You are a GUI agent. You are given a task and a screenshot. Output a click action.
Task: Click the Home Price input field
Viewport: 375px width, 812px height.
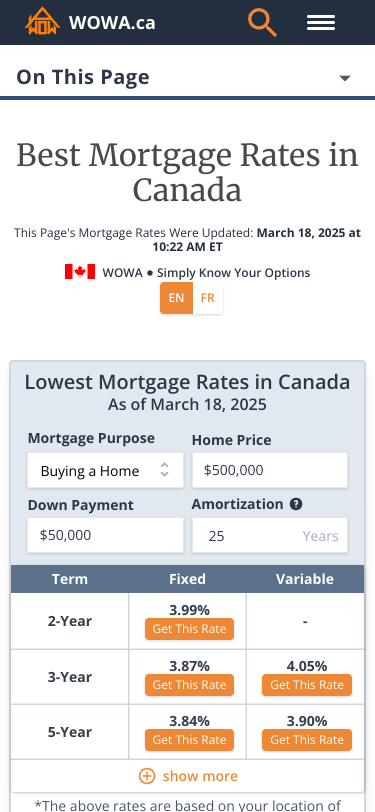point(270,470)
